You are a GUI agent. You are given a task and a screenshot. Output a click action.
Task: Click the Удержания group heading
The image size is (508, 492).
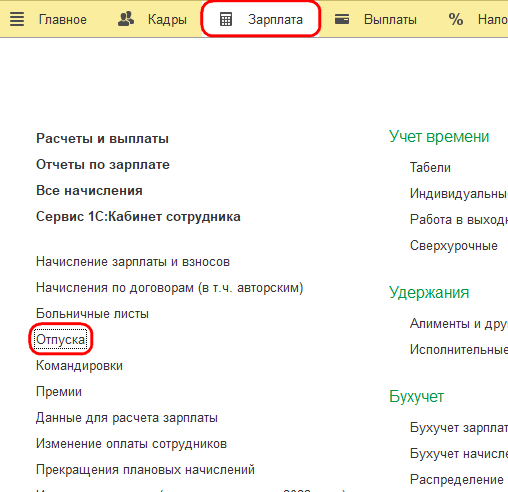click(x=429, y=293)
